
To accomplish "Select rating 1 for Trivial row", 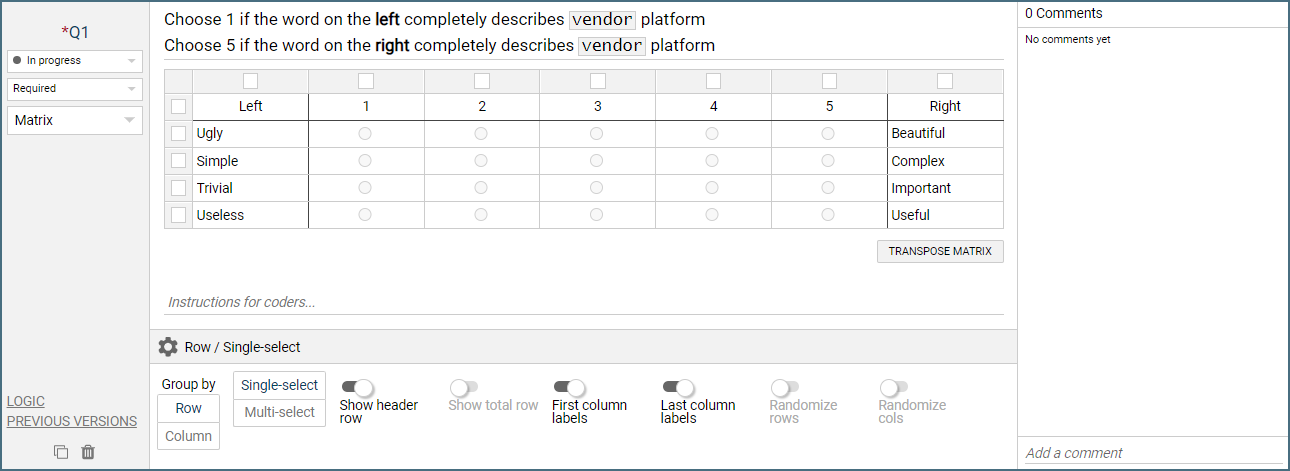I will click(365, 188).
